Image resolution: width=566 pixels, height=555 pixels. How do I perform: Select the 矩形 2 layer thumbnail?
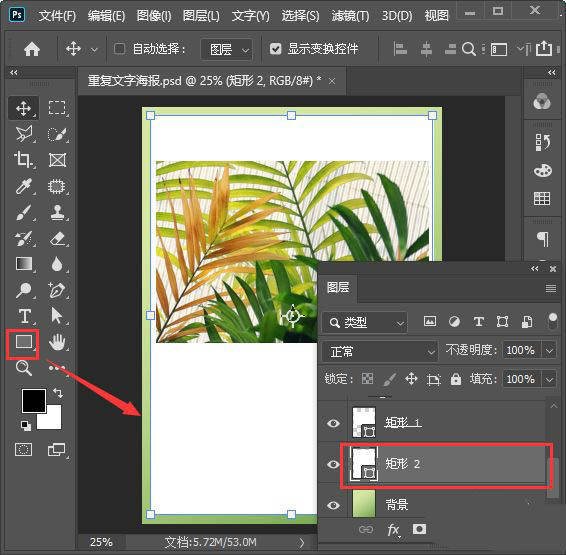click(364, 464)
